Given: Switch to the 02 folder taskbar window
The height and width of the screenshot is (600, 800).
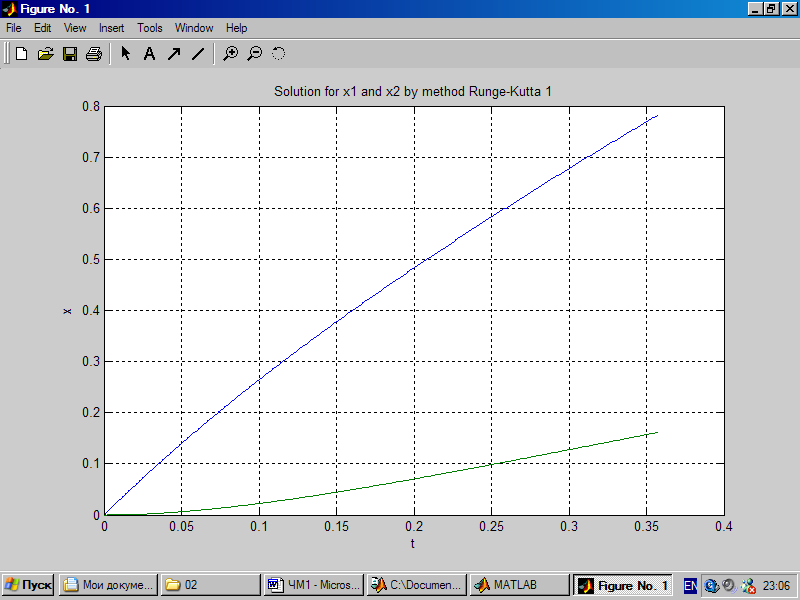Looking at the screenshot, I should (x=211, y=585).
